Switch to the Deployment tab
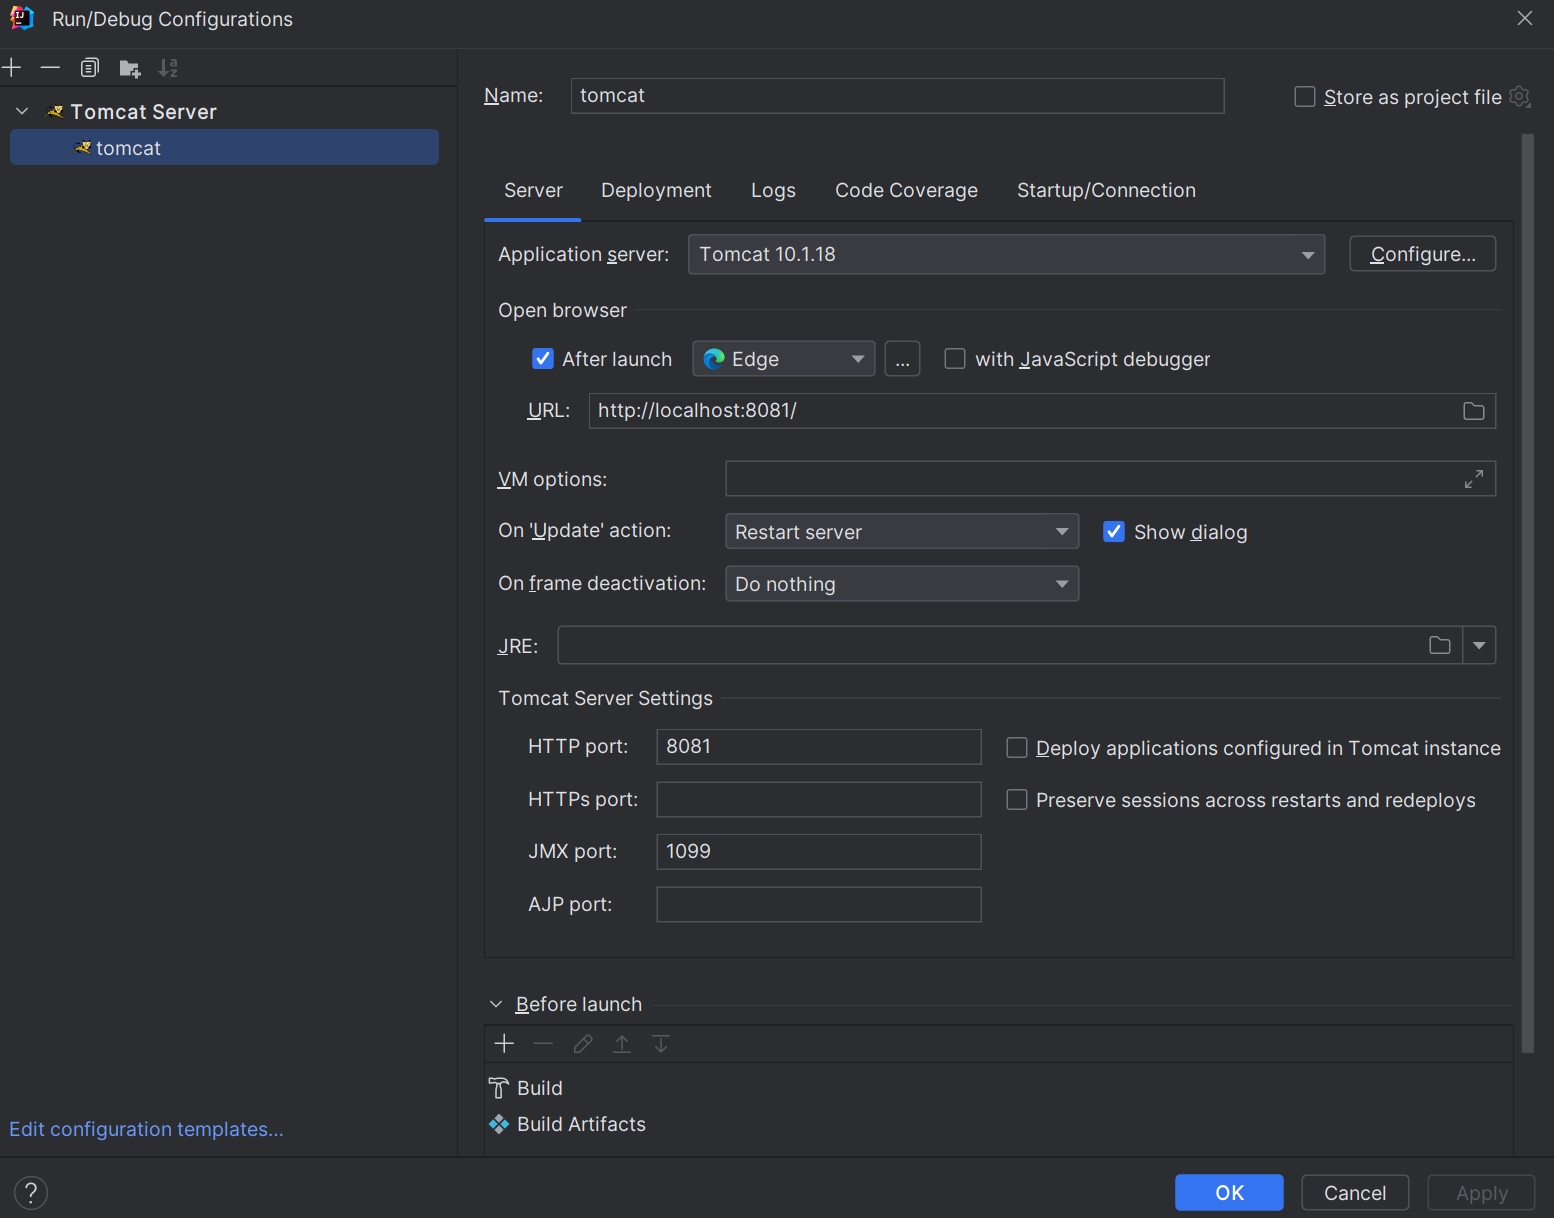1554x1218 pixels. tap(656, 190)
